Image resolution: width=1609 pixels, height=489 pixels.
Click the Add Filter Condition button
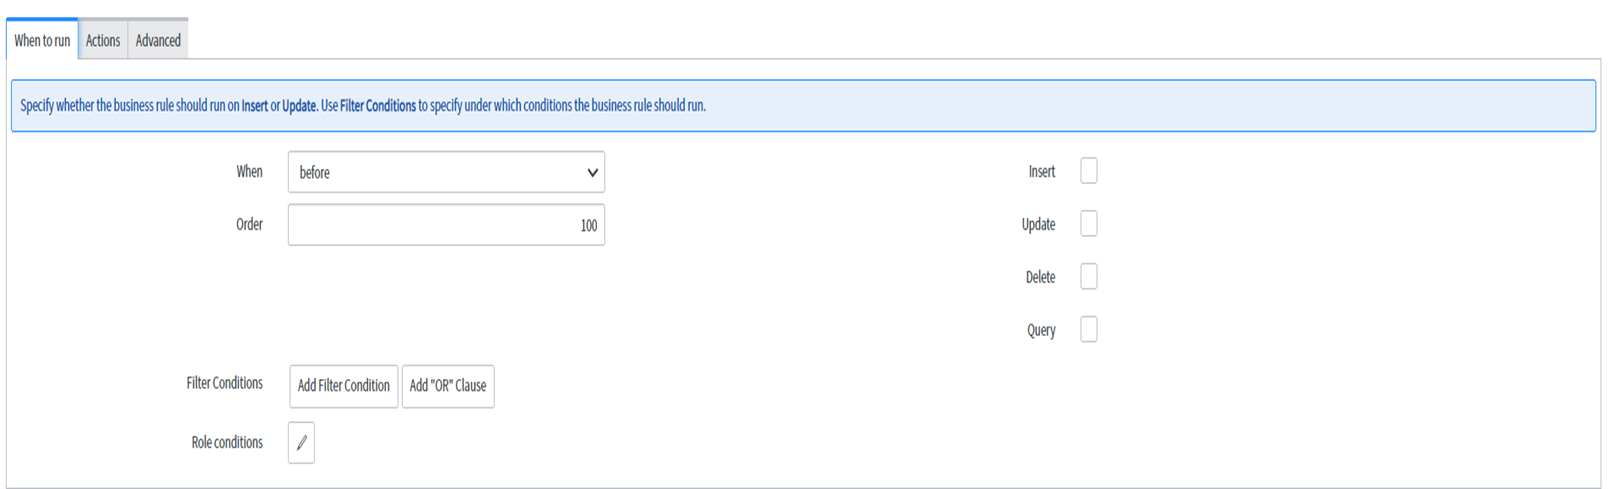(344, 386)
